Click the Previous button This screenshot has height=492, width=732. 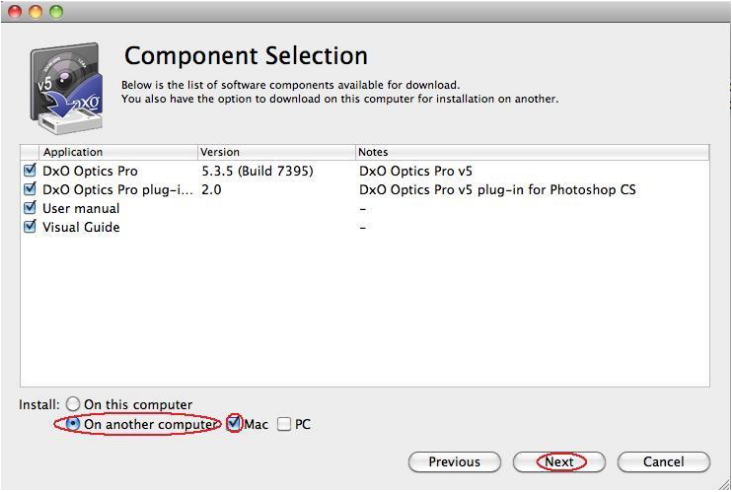(454, 462)
